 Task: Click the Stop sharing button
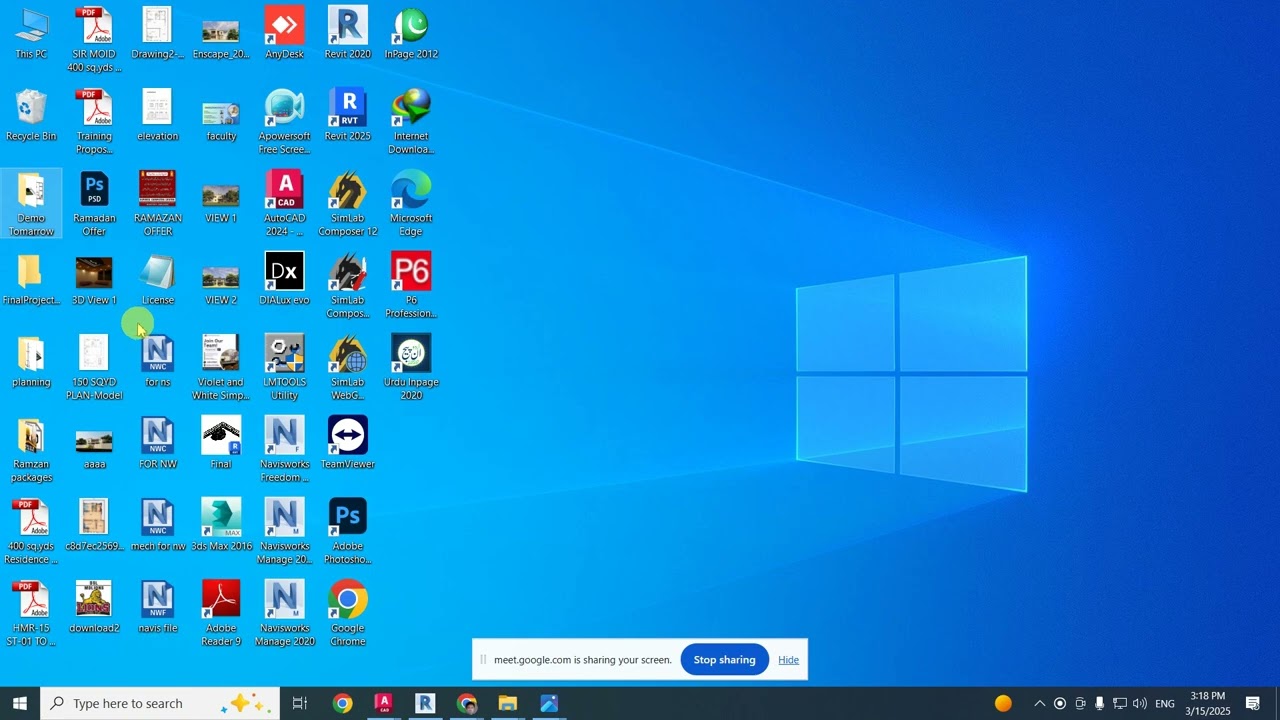(725, 660)
